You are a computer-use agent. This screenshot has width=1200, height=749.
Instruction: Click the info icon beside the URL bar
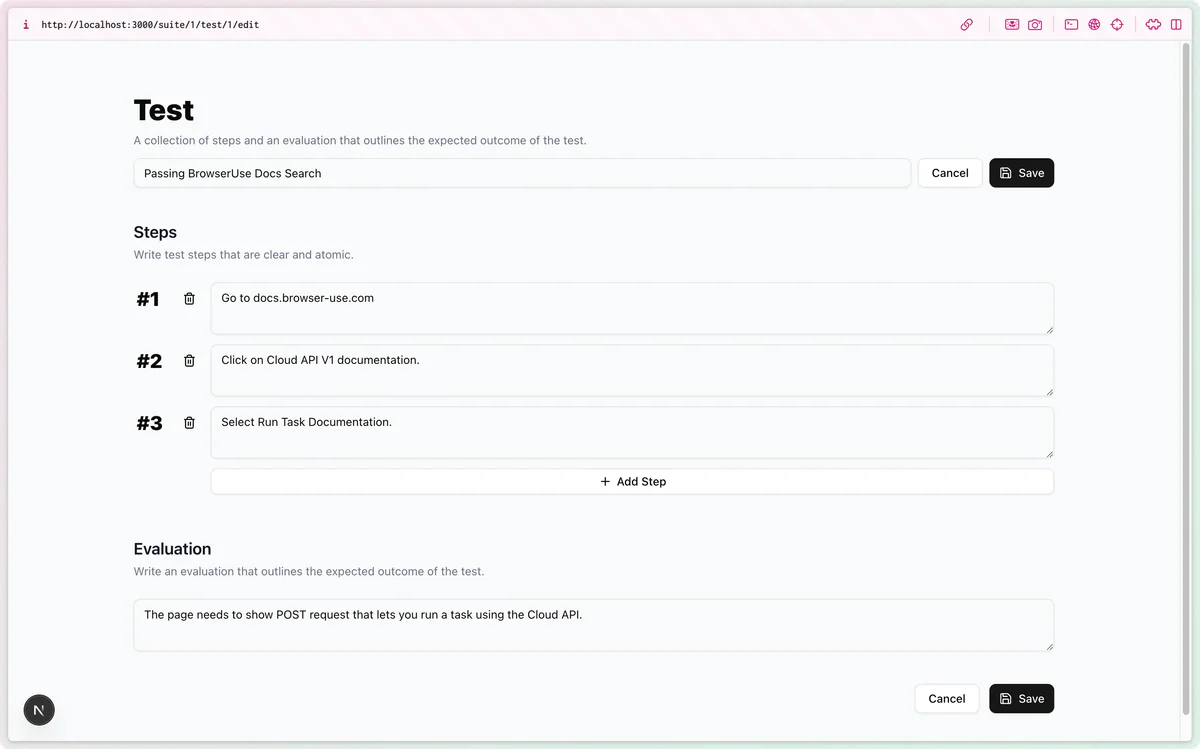pyautogui.click(x=25, y=24)
